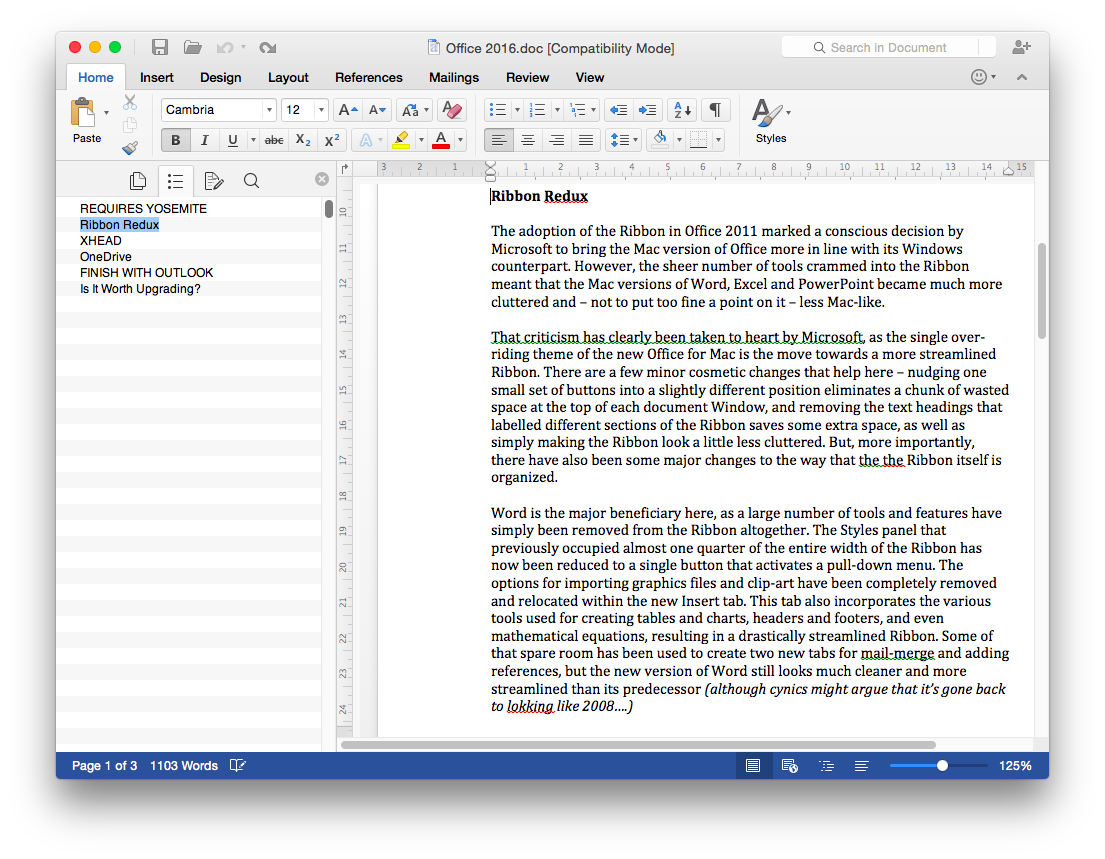Align text right
Image resolution: width=1105 pixels, height=859 pixels.
tap(557, 140)
